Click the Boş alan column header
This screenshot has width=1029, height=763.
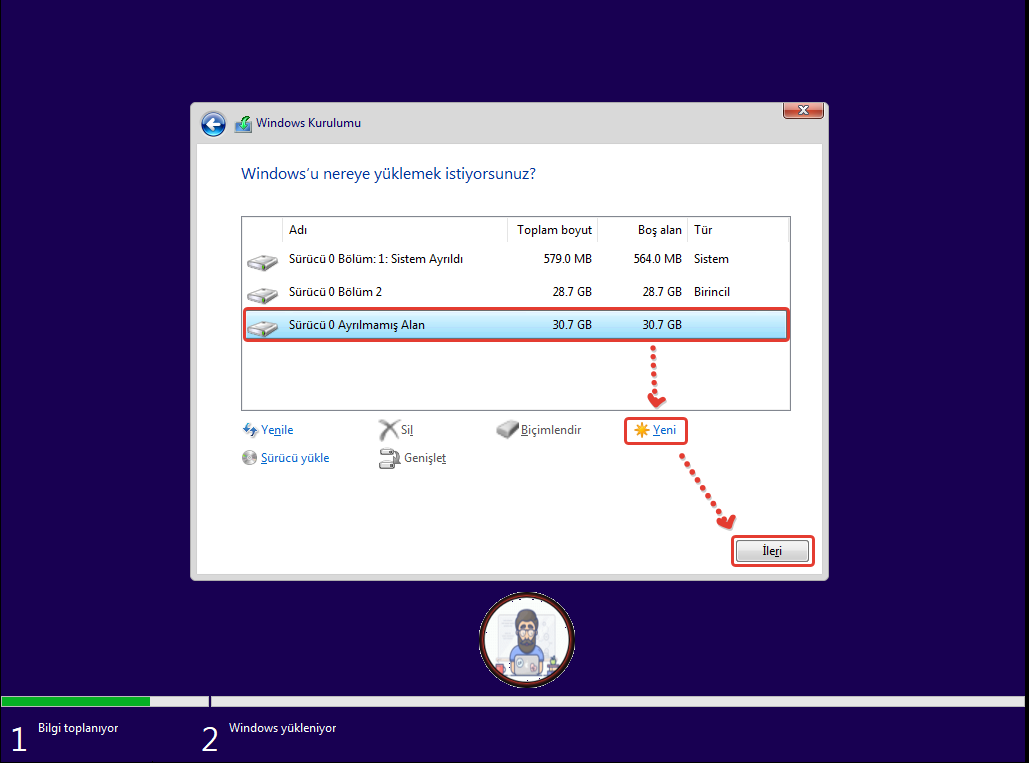coord(642,230)
